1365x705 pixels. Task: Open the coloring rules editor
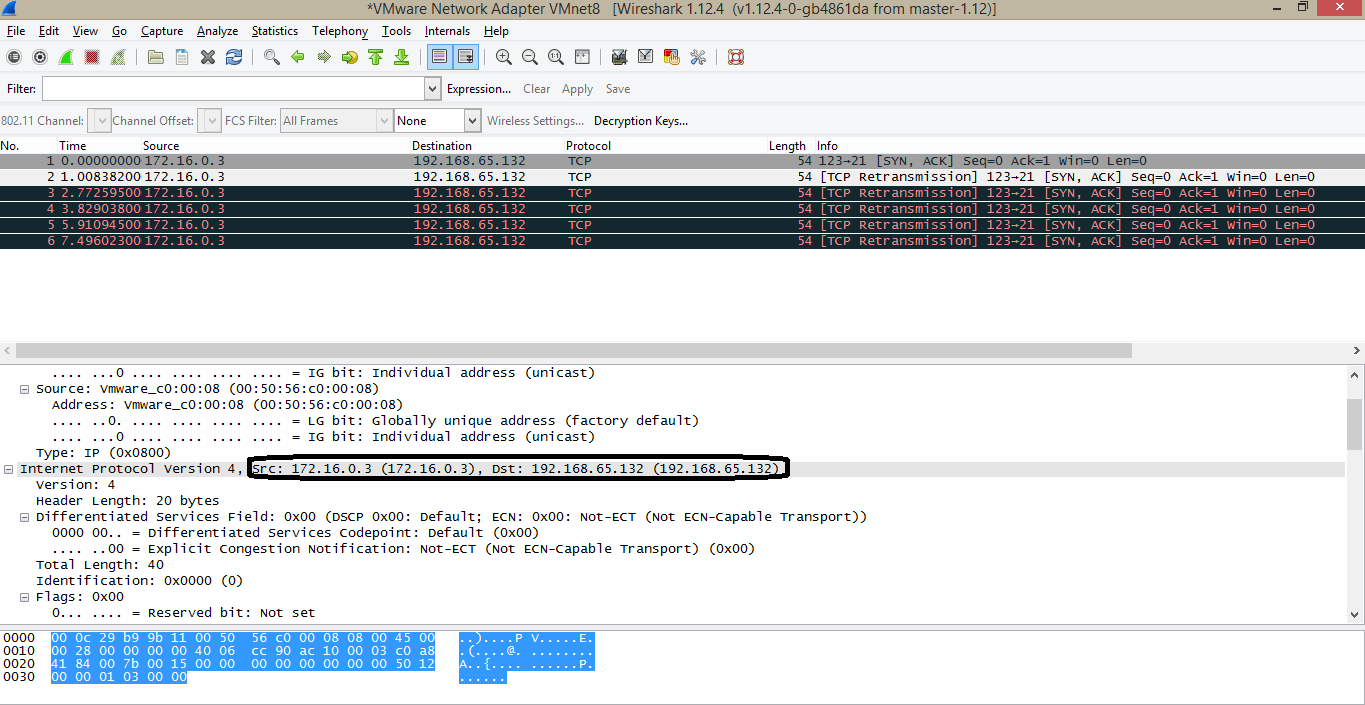(x=671, y=57)
